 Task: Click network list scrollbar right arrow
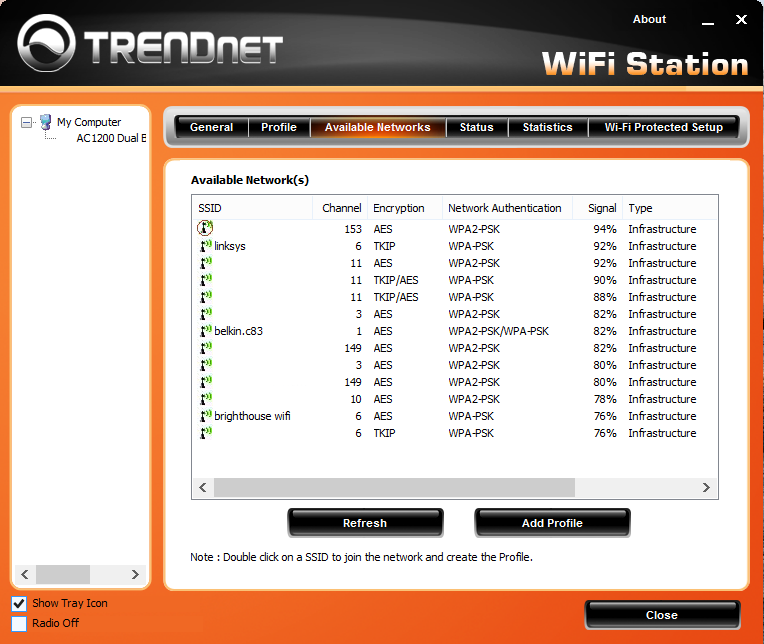click(x=706, y=488)
